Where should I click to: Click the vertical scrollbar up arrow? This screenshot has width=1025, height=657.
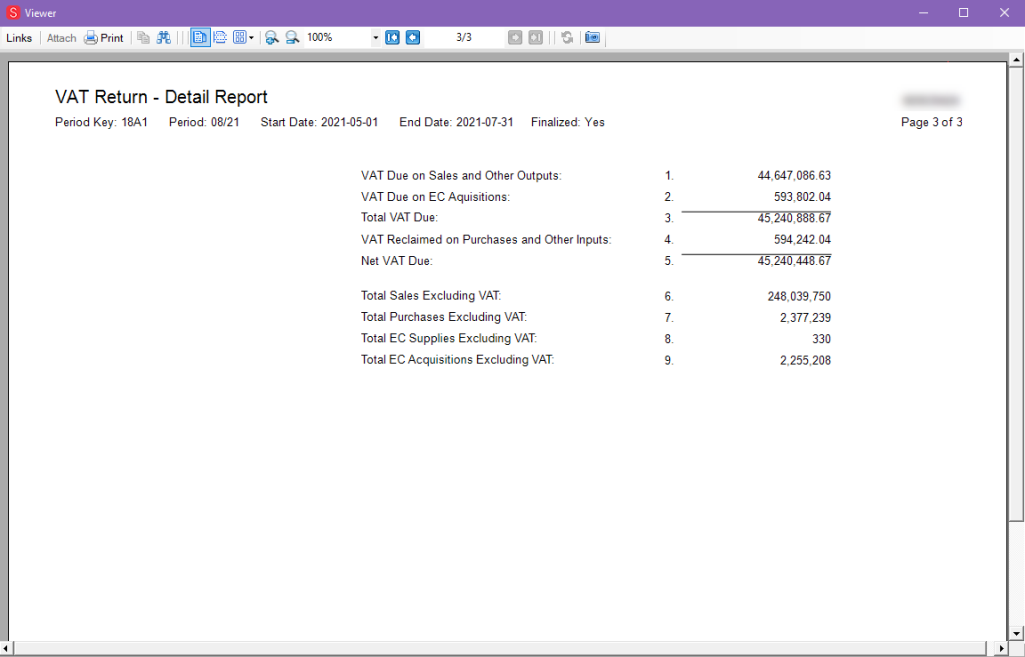[1016, 58]
